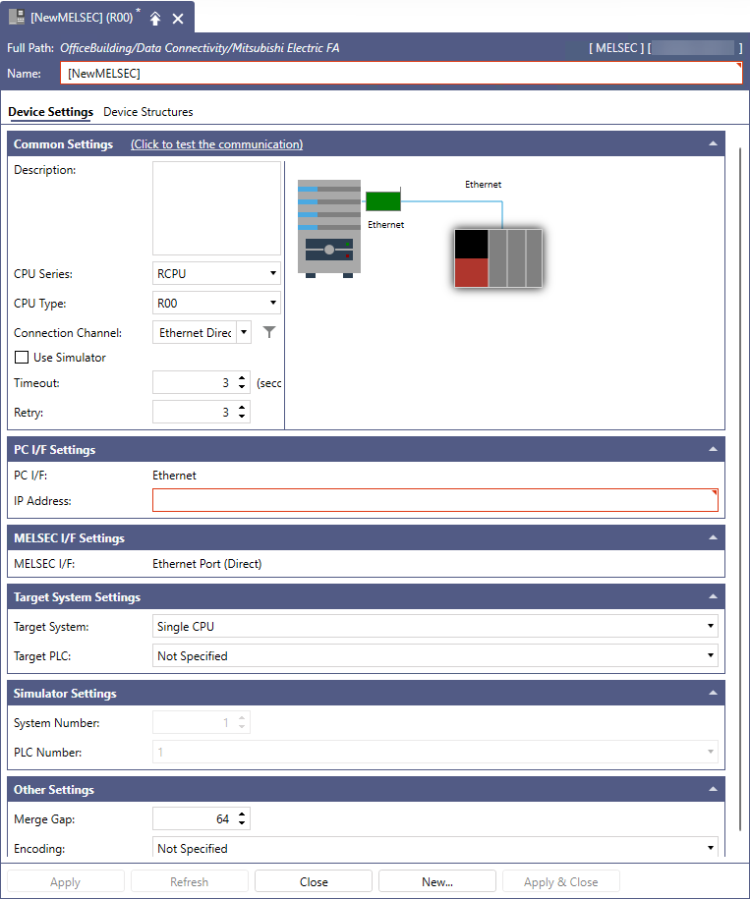Click the IP Address input field

[435, 501]
